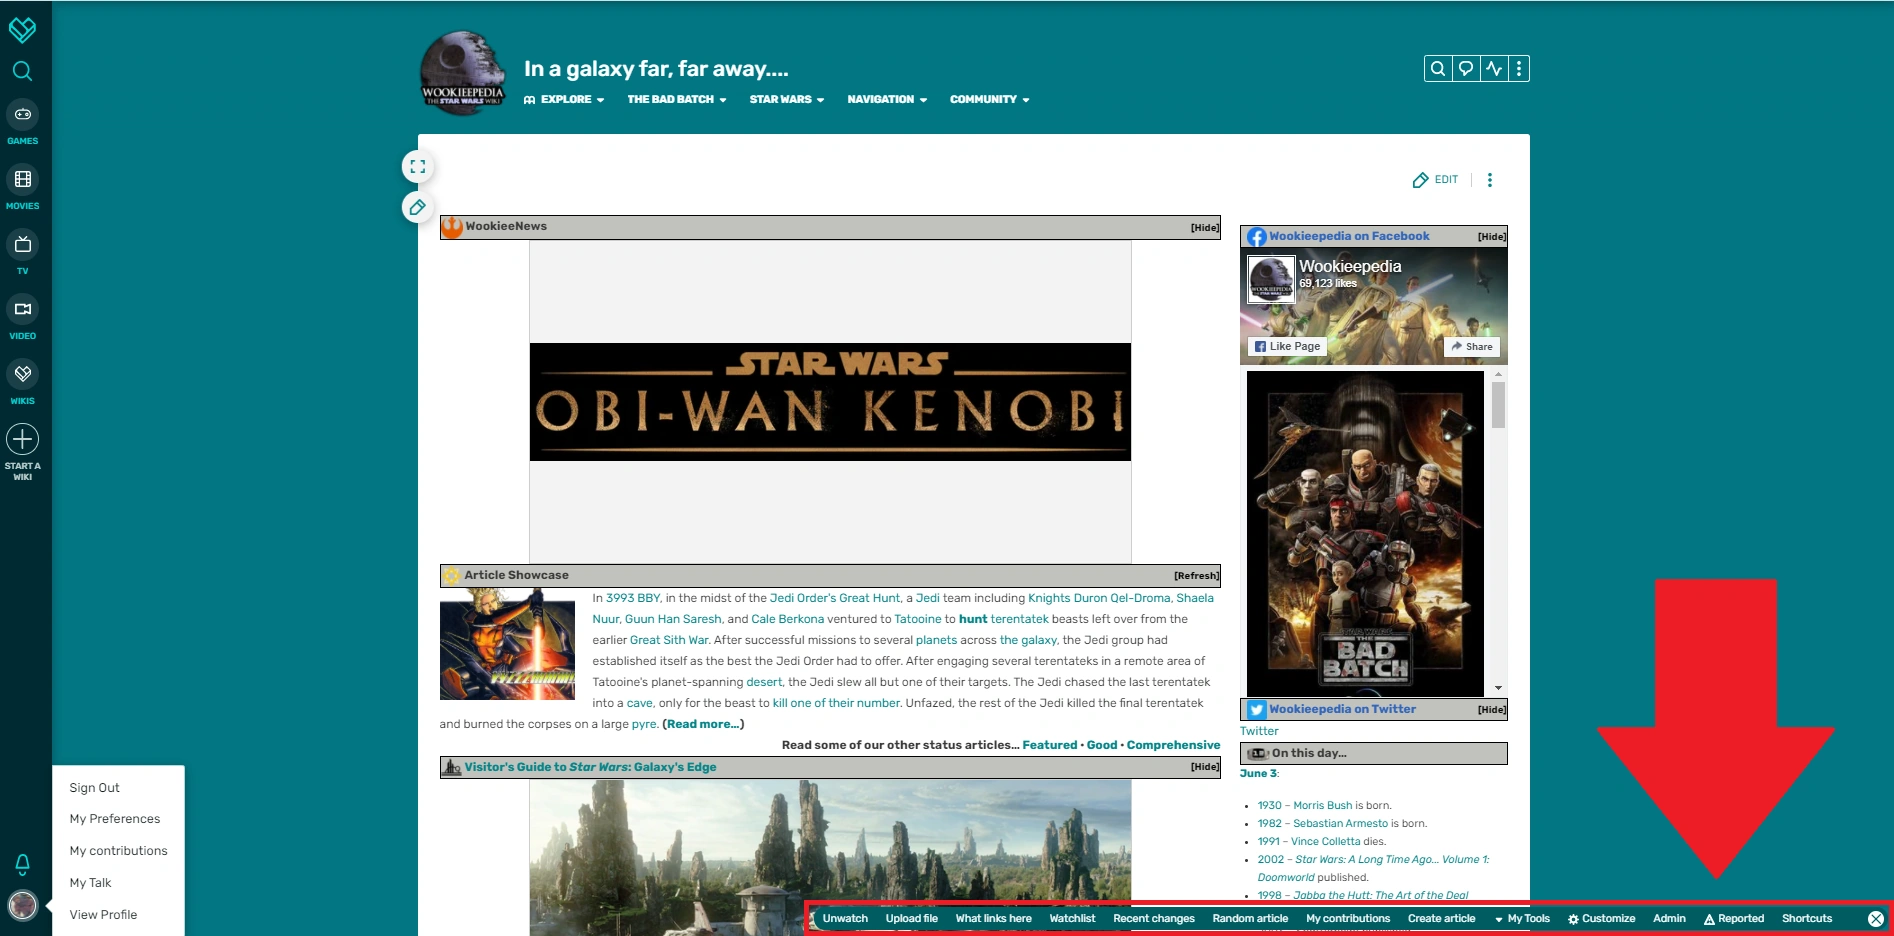Select My Talk from user menu
This screenshot has width=1894, height=936.
point(90,883)
